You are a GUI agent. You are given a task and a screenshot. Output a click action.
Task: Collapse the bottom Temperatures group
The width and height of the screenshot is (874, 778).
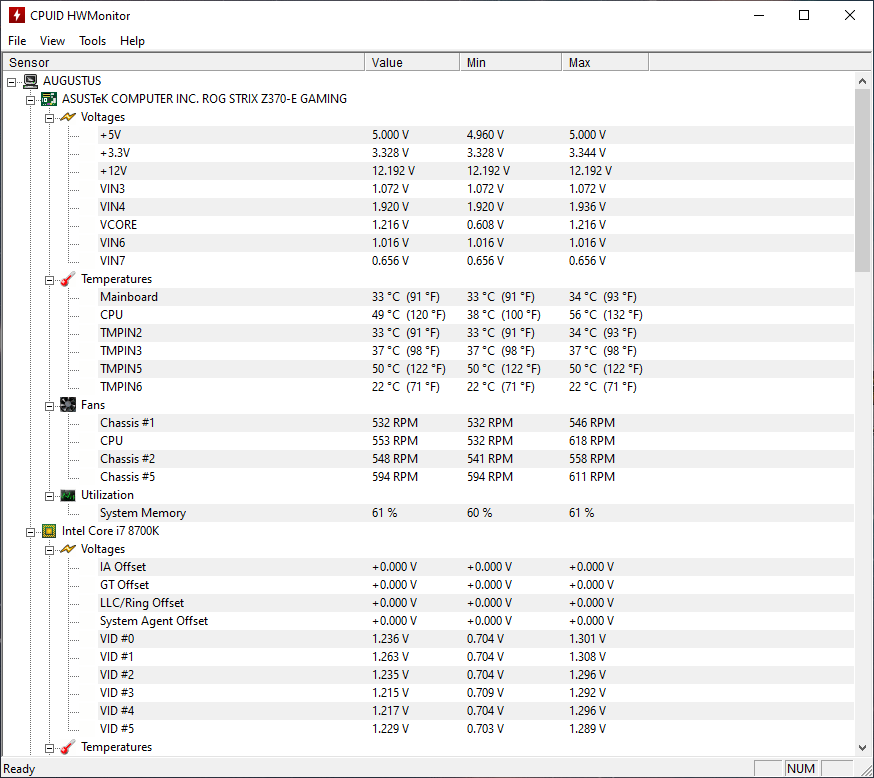(49, 748)
